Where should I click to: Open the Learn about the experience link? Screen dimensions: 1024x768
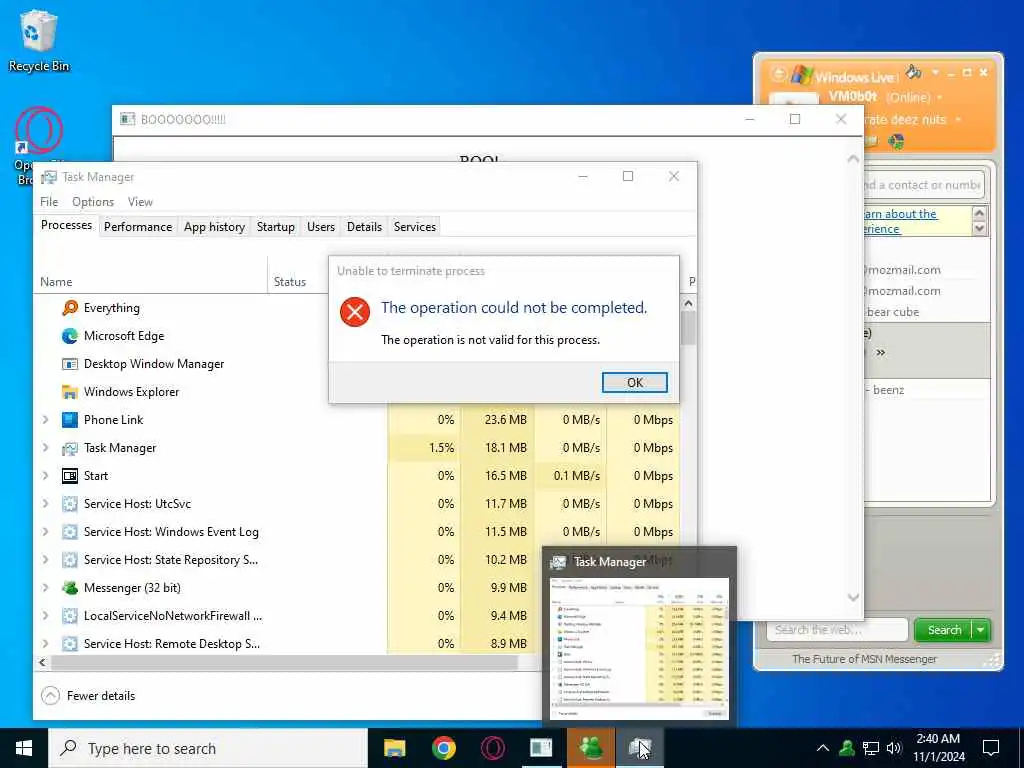[901, 221]
